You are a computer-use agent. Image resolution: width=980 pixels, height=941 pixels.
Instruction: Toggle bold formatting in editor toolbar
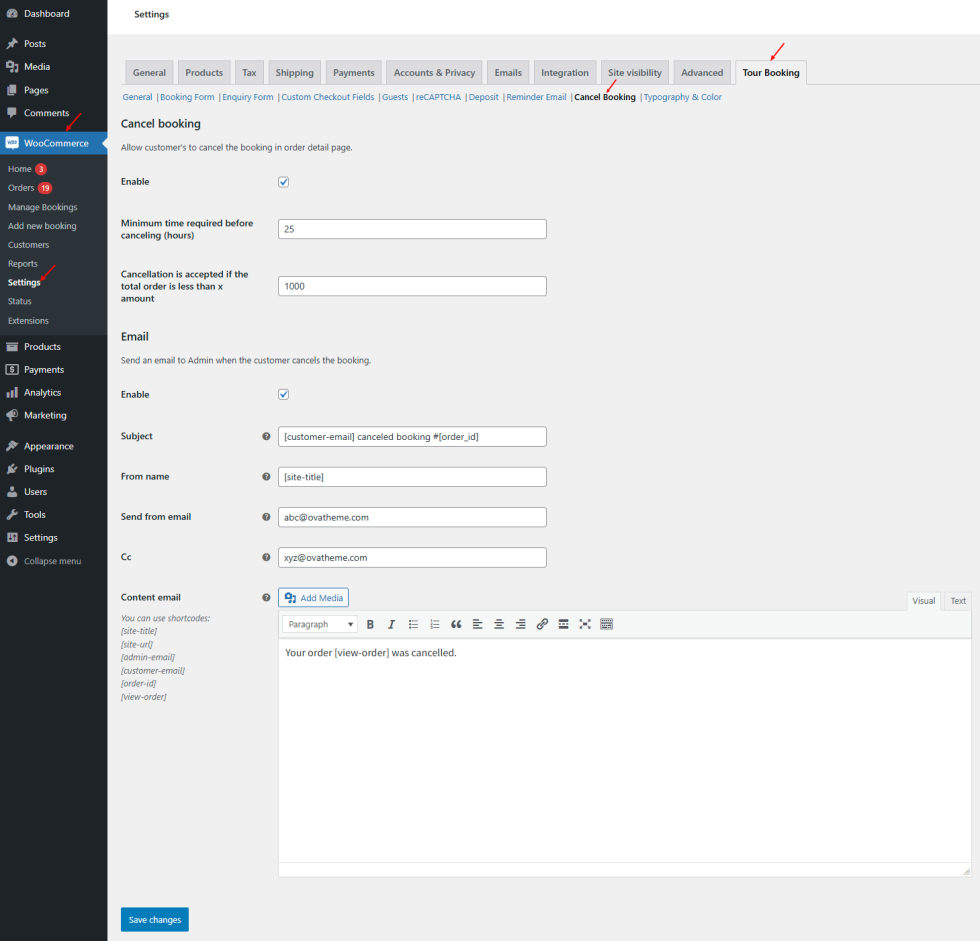370,624
